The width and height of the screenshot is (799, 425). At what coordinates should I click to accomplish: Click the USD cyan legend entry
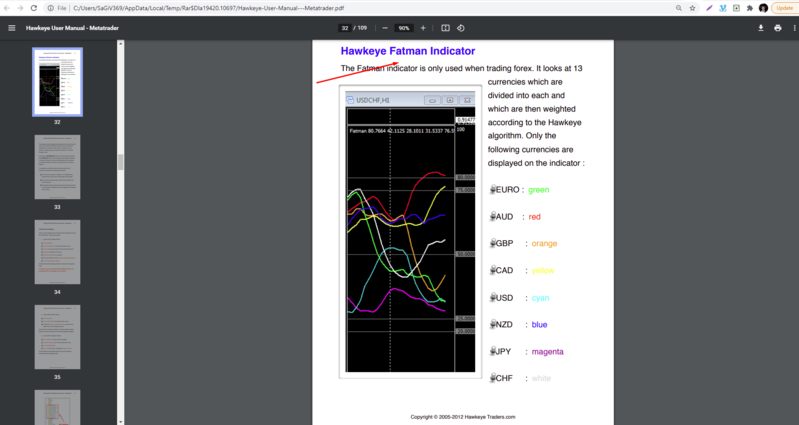(519, 298)
